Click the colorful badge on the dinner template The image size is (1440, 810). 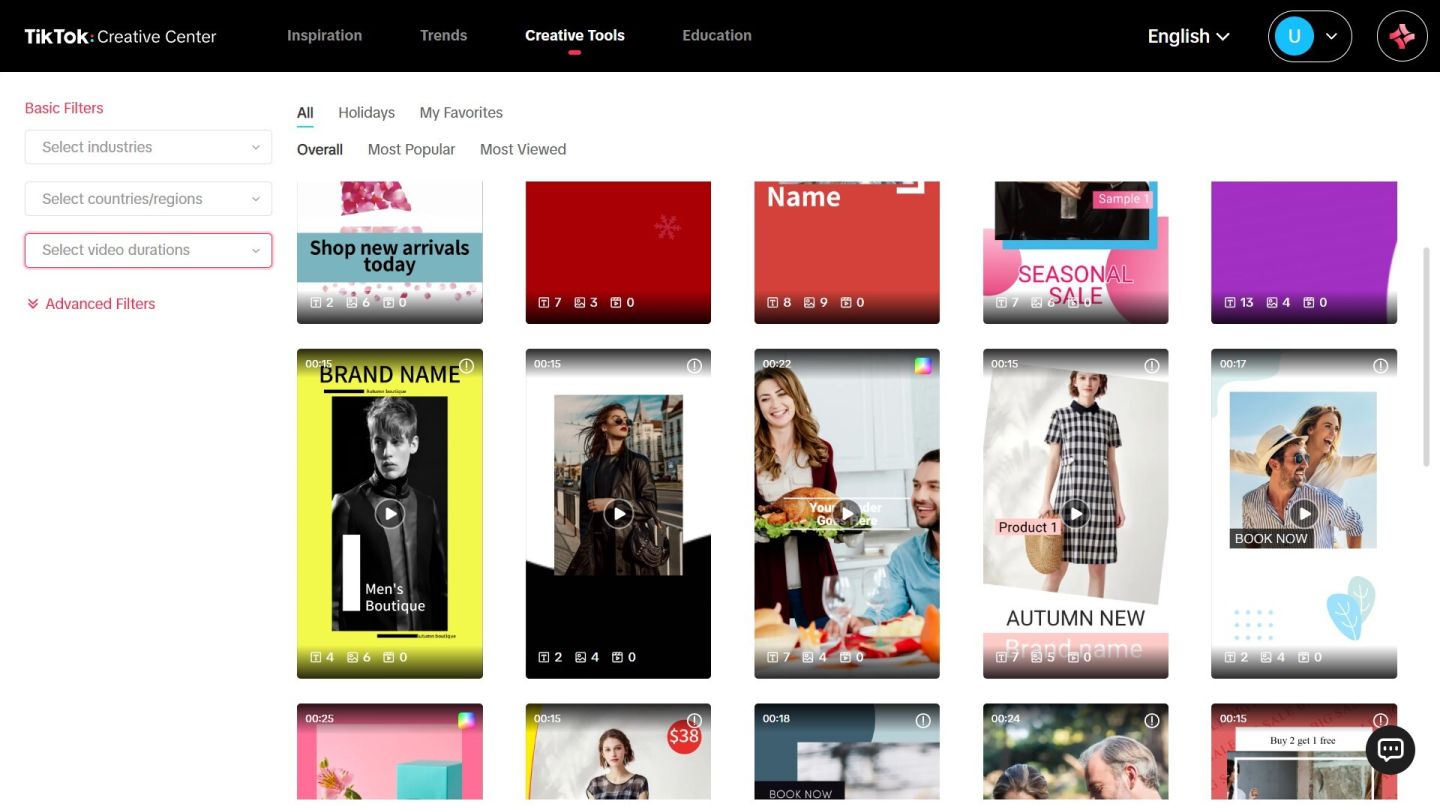(923, 366)
